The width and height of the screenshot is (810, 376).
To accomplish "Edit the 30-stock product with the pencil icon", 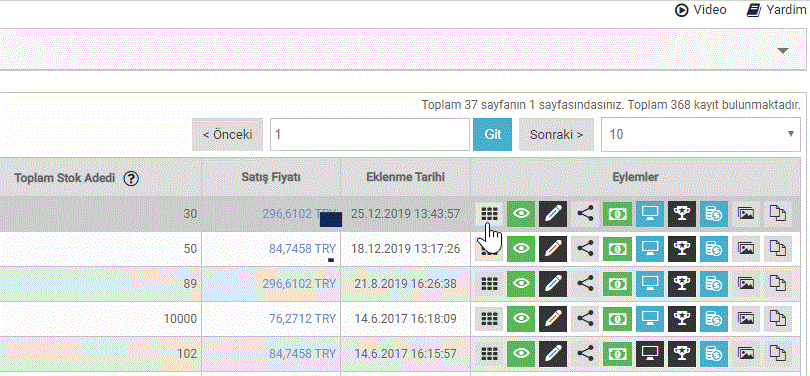I will (x=553, y=214).
